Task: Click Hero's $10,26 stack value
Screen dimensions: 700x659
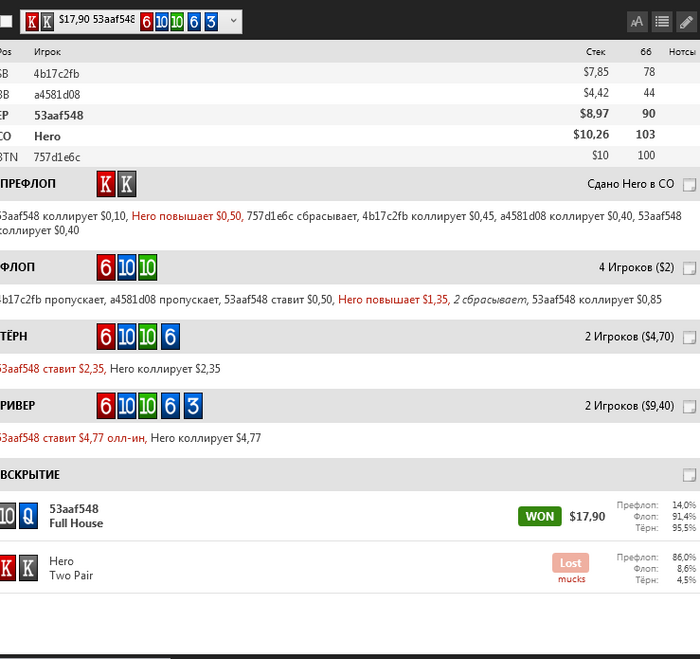Action: pos(591,134)
